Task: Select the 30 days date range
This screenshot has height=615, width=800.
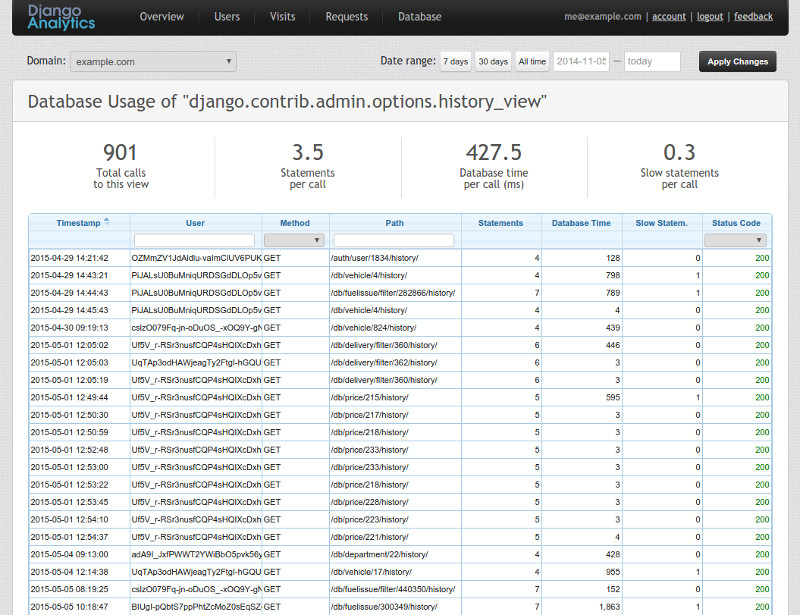Action: click(x=493, y=61)
